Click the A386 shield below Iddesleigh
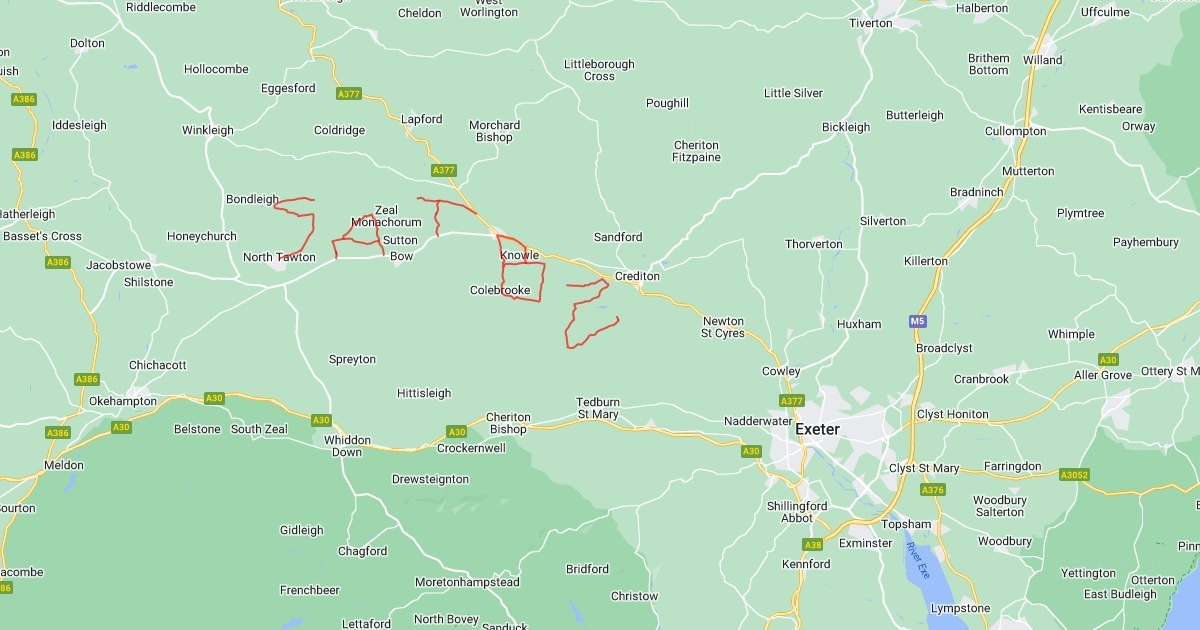This screenshot has height=630, width=1200. (25, 155)
